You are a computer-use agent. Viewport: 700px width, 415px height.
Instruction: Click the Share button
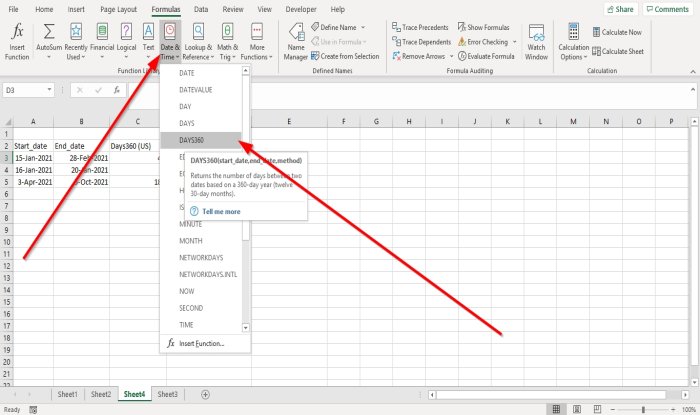coord(621,9)
